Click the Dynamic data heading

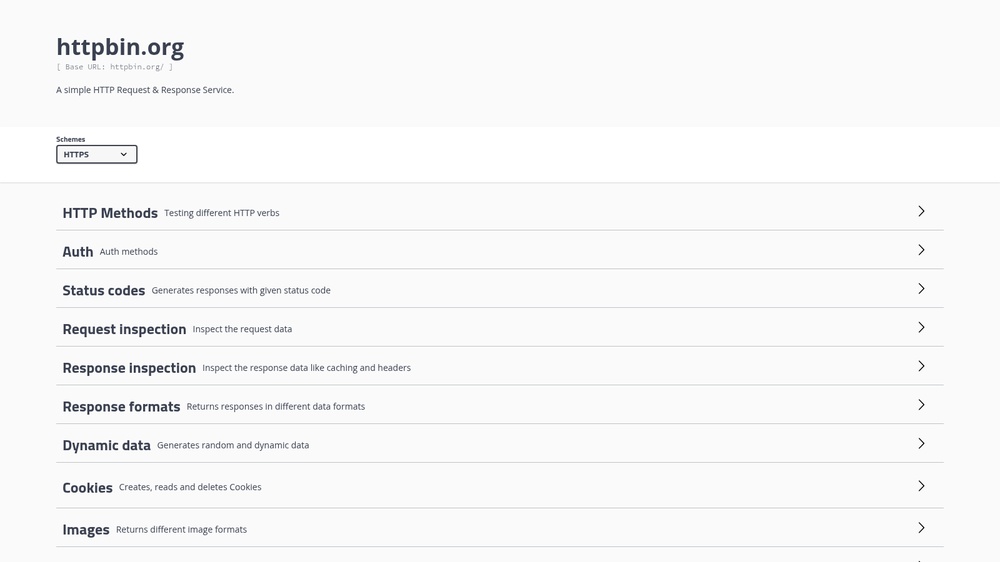107,445
